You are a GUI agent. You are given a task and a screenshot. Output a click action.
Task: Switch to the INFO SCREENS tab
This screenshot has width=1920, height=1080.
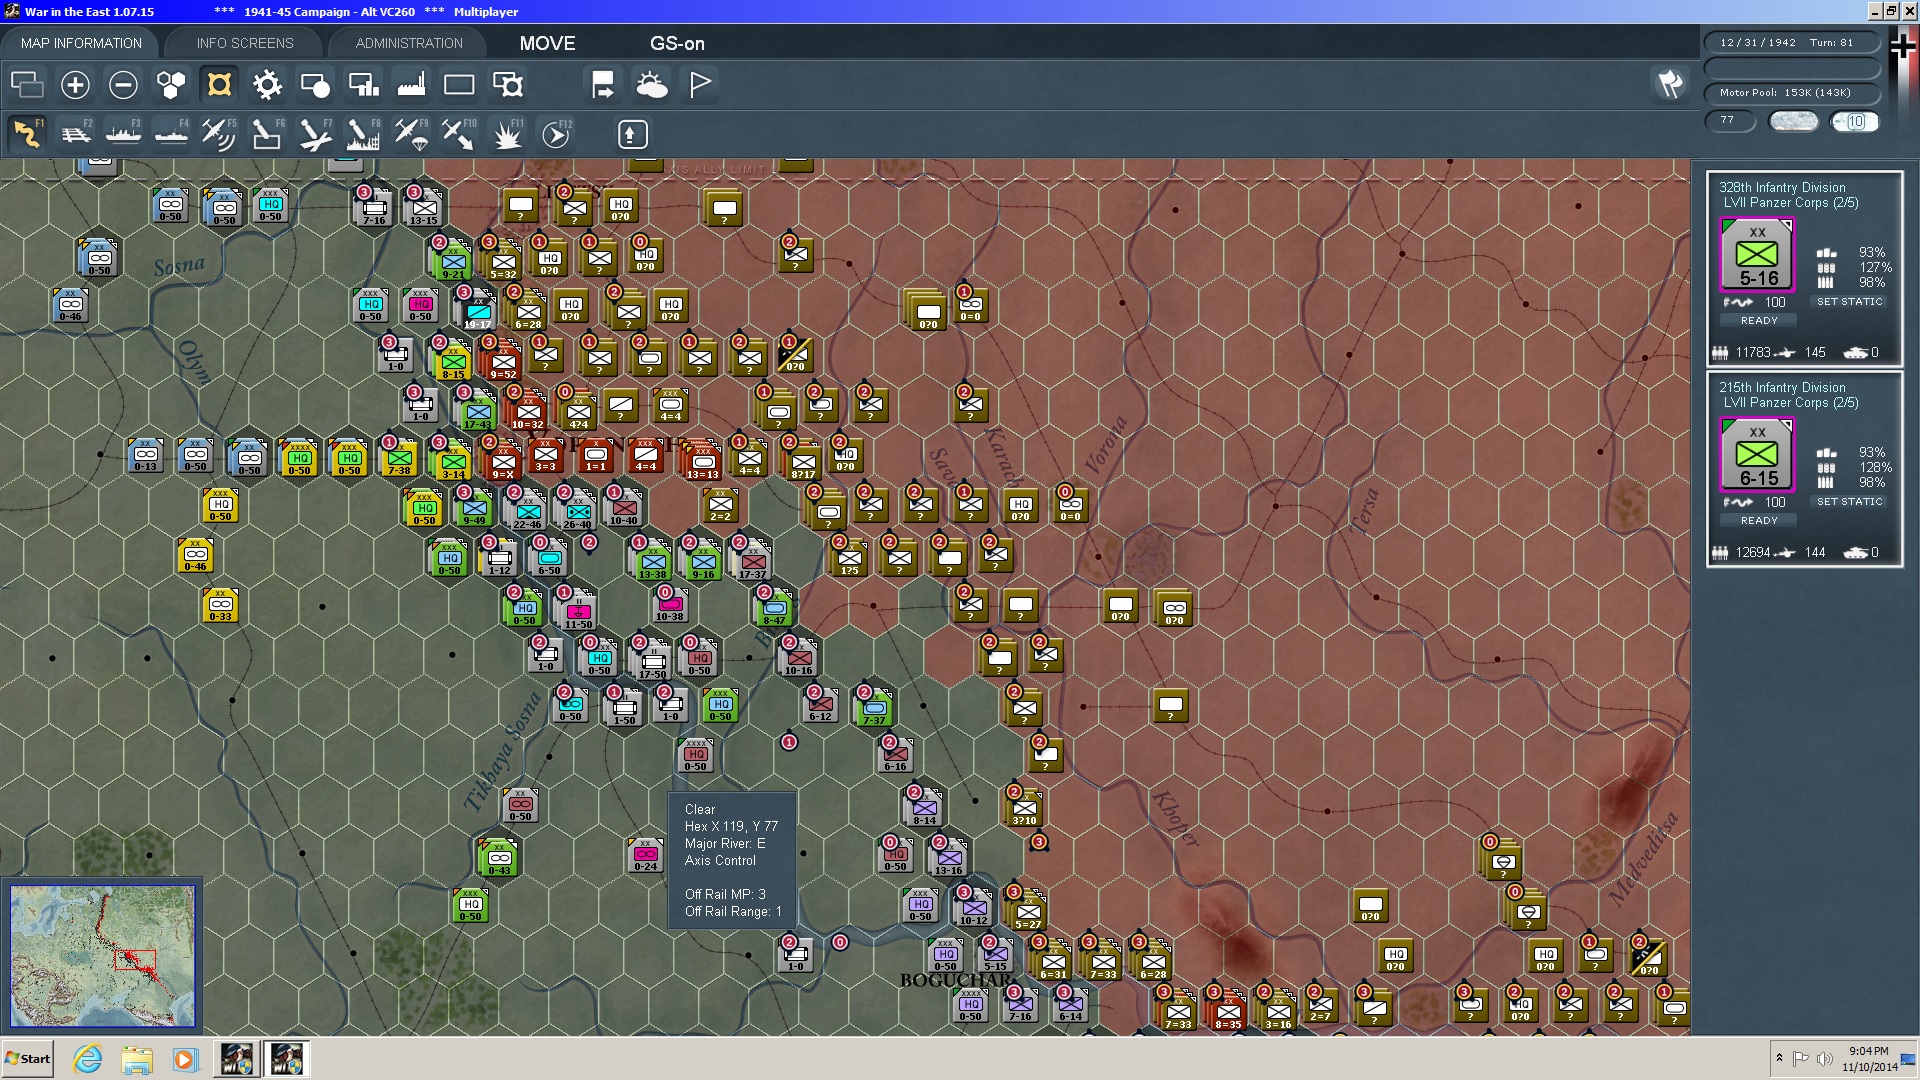(245, 43)
